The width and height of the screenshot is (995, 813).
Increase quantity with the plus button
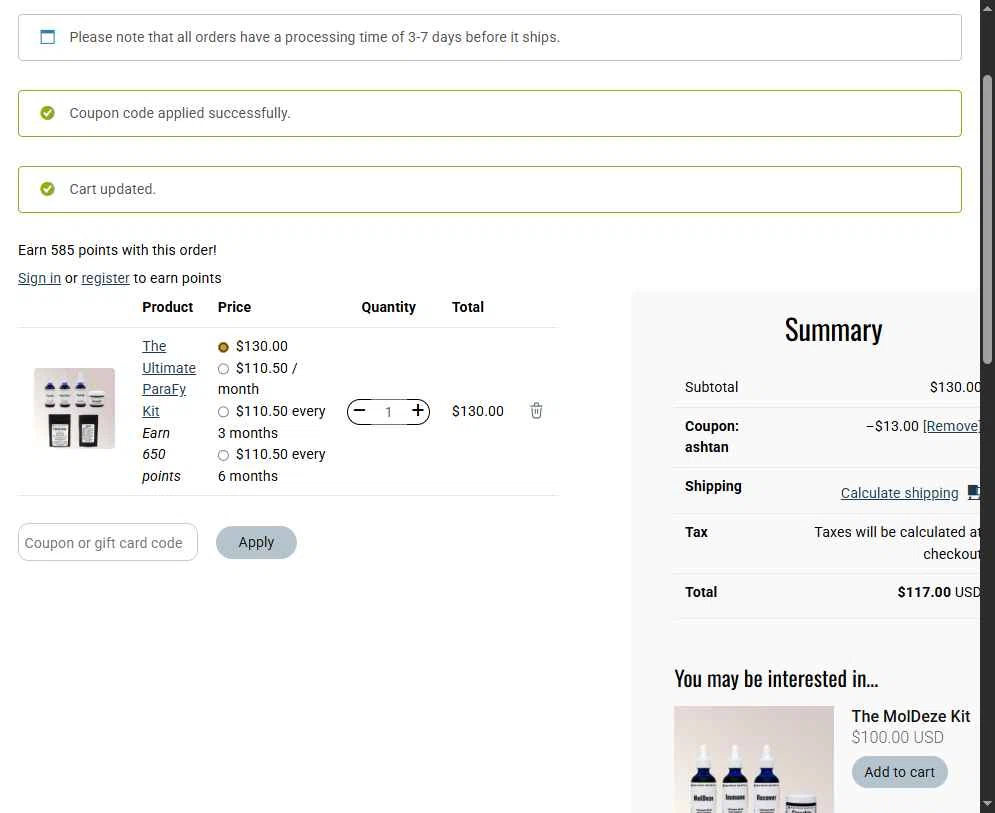[x=418, y=411]
